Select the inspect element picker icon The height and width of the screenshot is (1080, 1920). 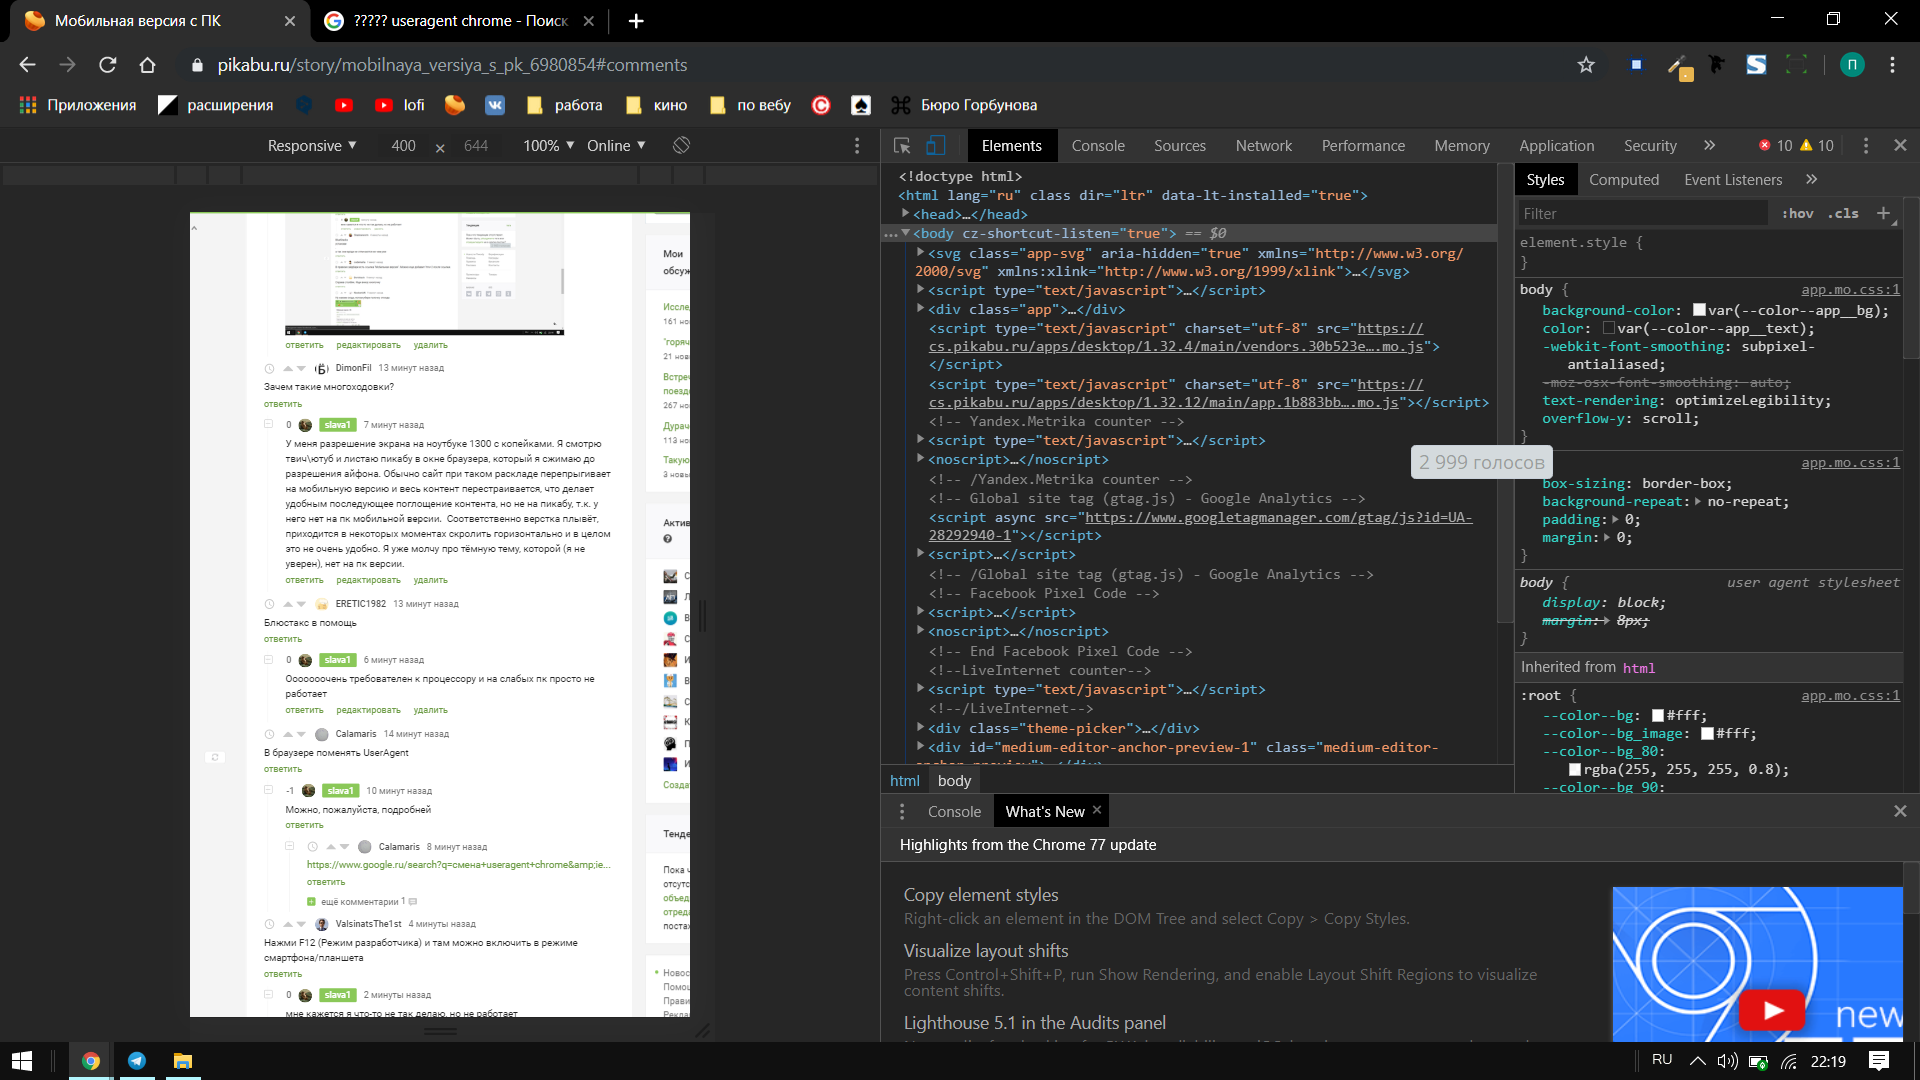click(902, 146)
